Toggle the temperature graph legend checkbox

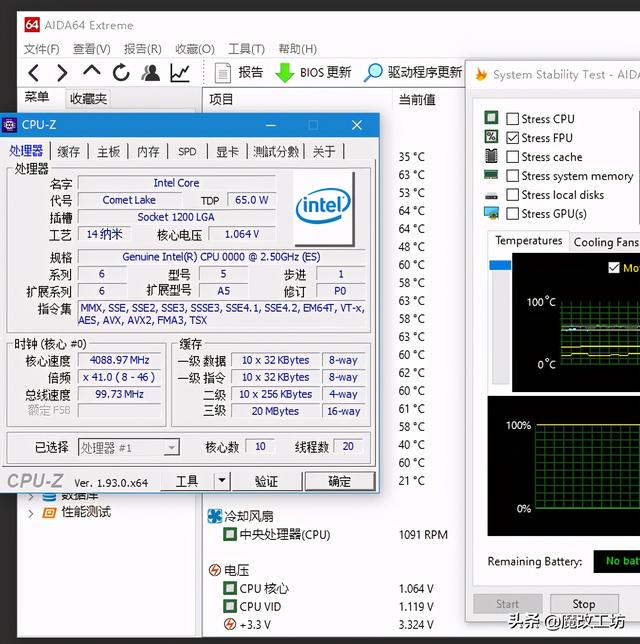pyautogui.click(x=614, y=268)
